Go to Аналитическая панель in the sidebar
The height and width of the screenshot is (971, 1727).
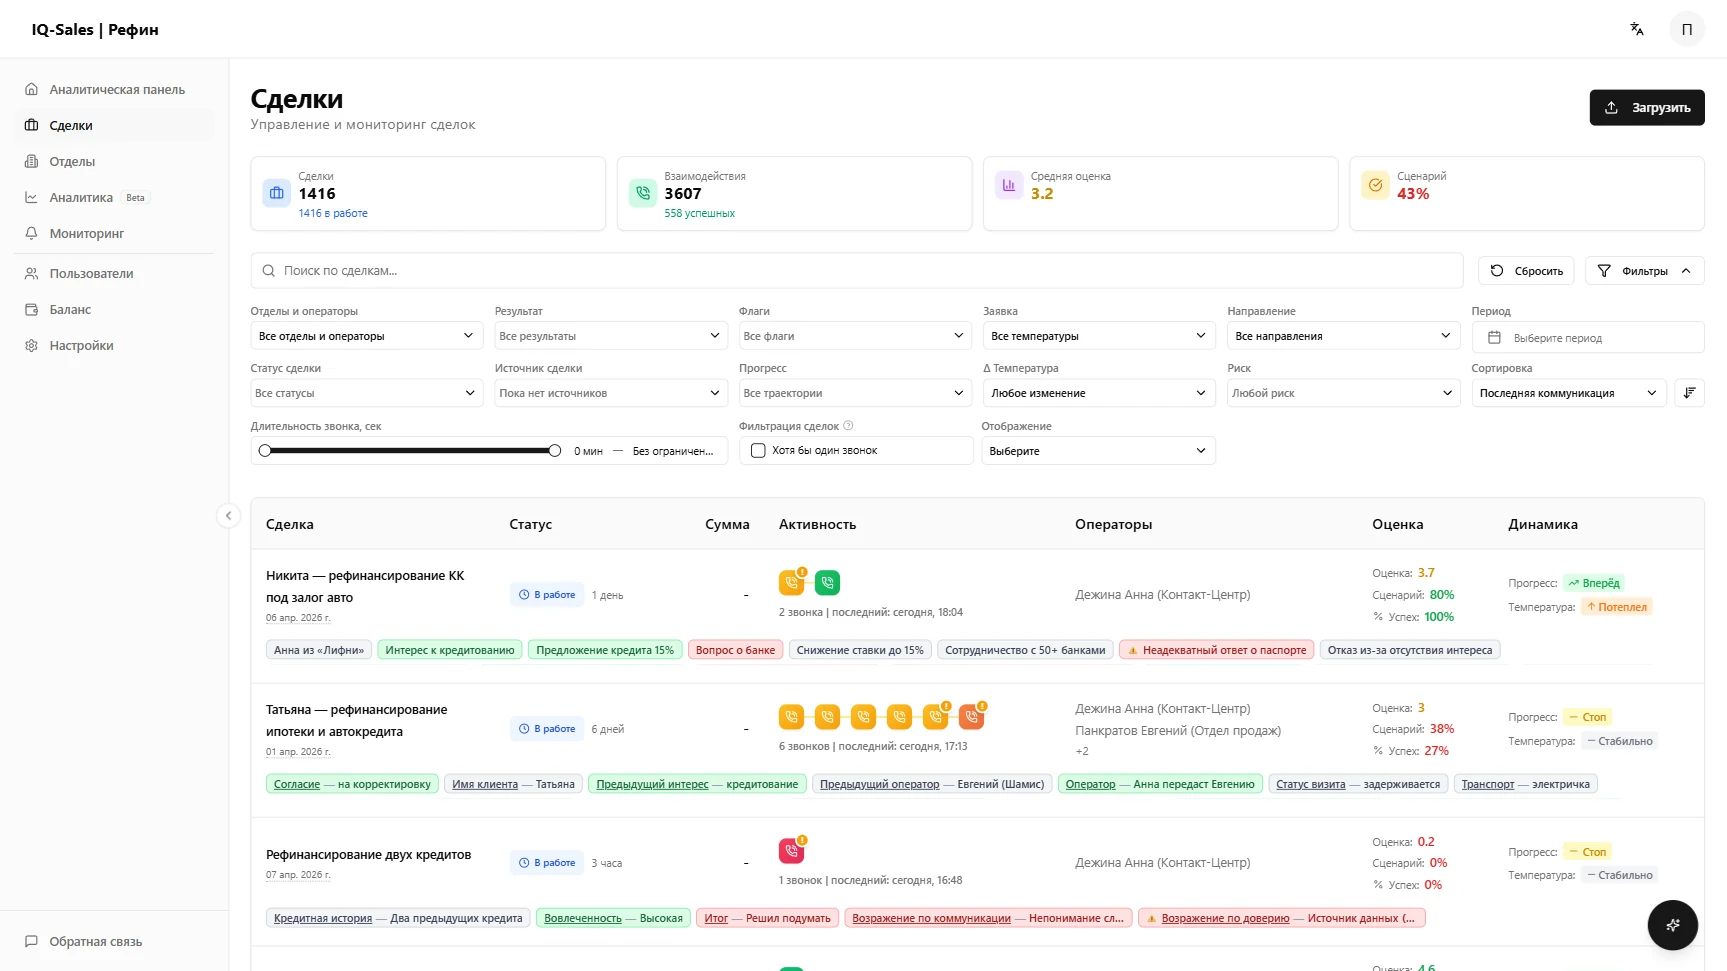pyautogui.click(x=117, y=90)
